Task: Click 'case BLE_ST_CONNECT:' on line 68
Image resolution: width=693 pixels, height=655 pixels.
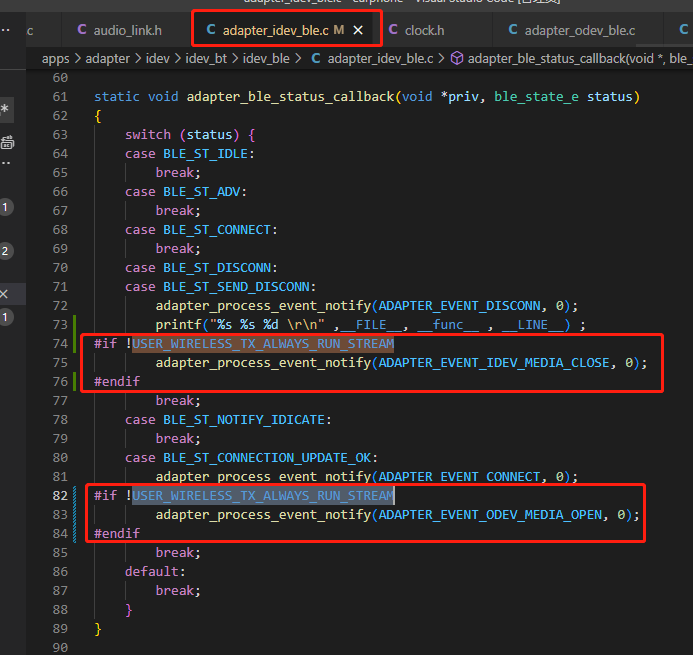Action: (x=202, y=230)
